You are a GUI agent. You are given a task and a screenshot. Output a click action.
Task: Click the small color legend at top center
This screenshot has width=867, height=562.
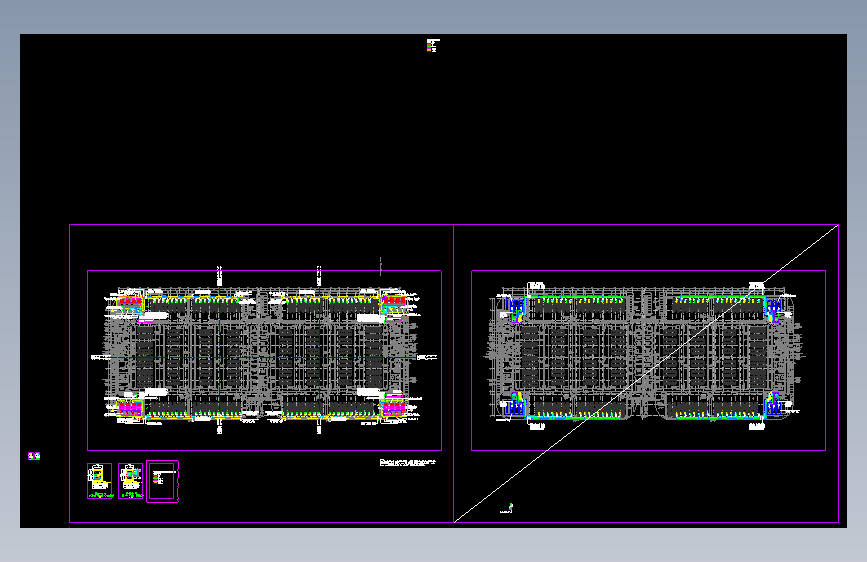coord(432,45)
